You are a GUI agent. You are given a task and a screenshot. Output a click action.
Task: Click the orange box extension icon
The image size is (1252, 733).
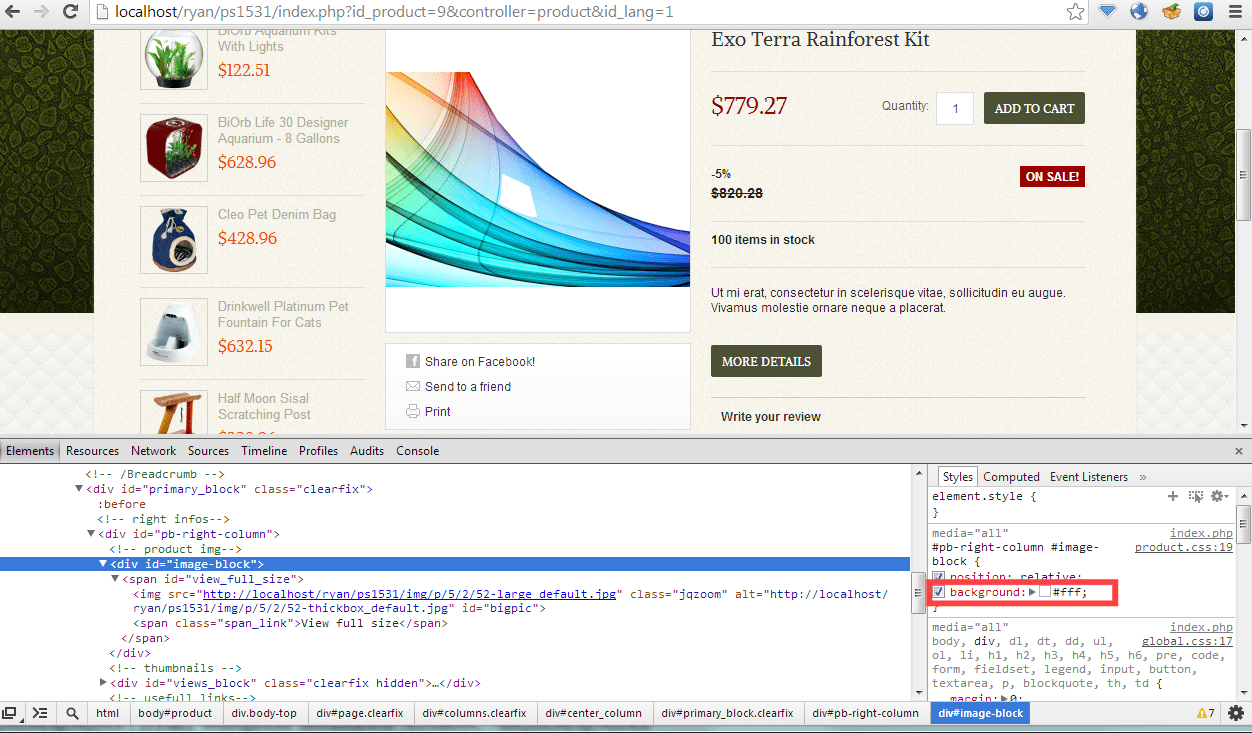(1172, 12)
